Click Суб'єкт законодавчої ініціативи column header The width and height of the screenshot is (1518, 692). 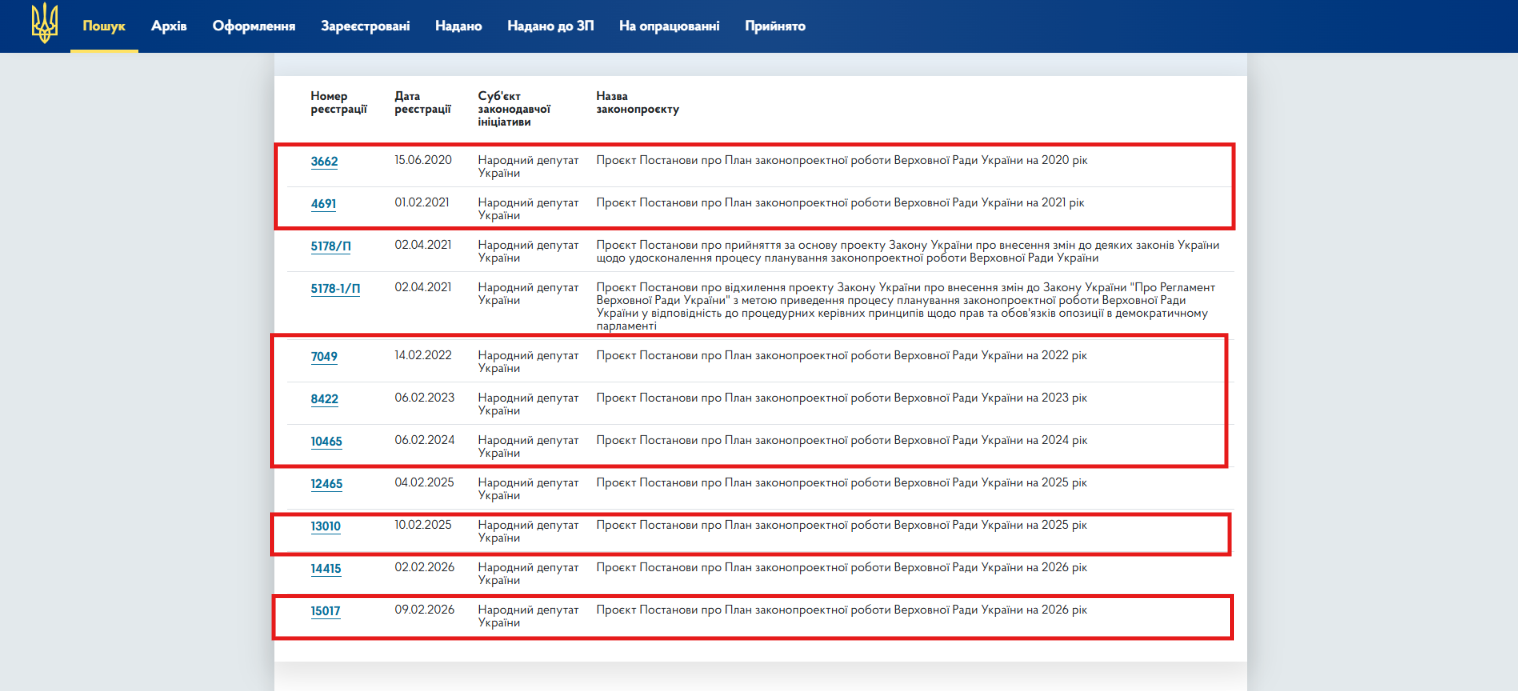point(515,109)
